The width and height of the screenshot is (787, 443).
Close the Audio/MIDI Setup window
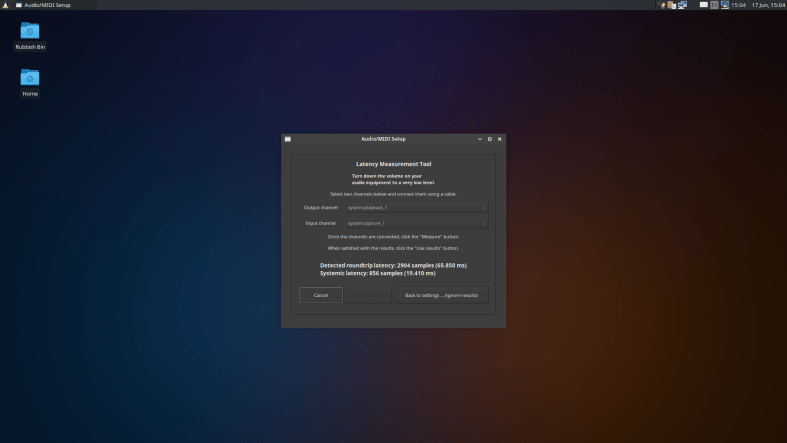pyautogui.click(x=499, y=139)
